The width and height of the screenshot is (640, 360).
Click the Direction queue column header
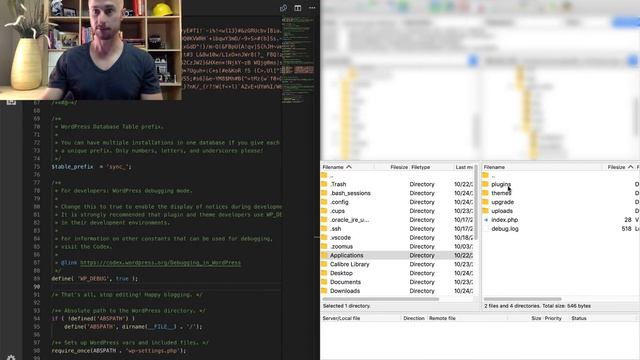point(414,318)
